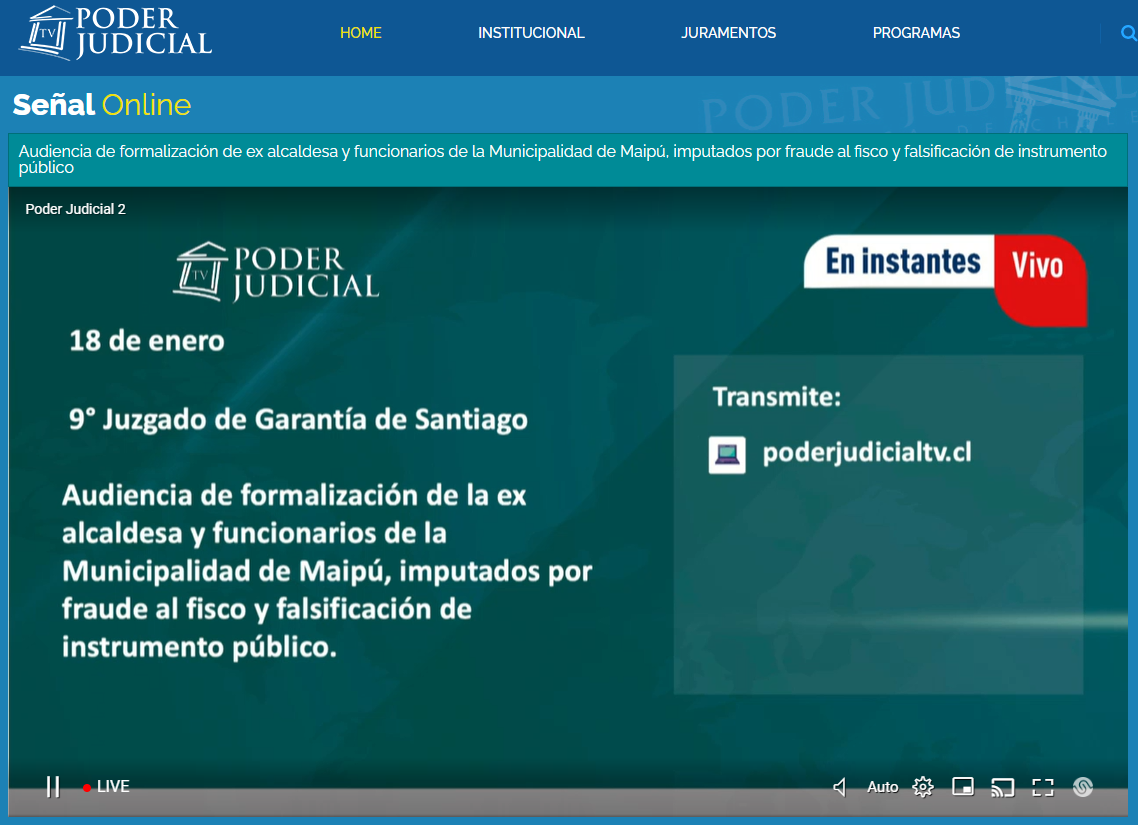Go to the HOME menu item

[361, 33]
